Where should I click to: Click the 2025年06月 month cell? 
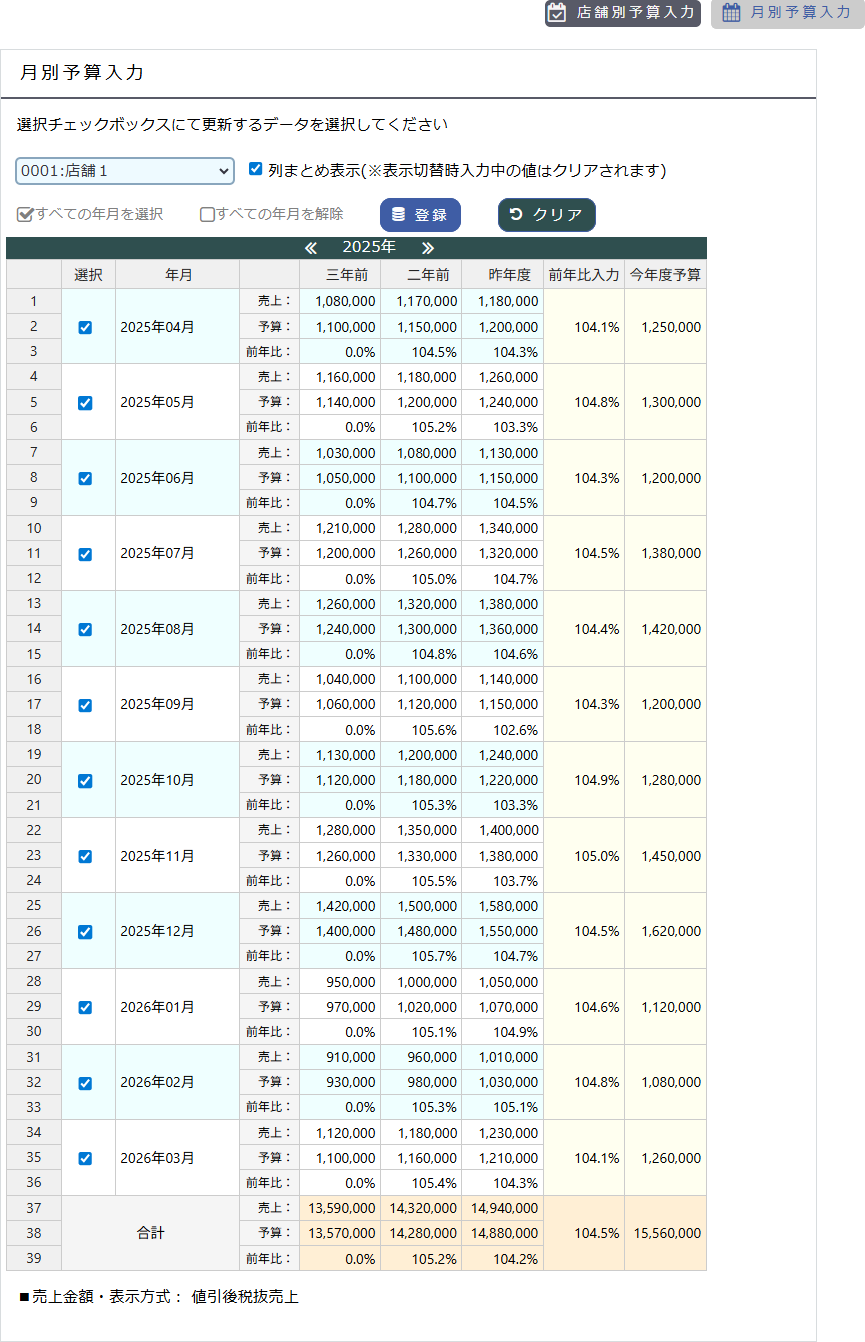point(178,478)
